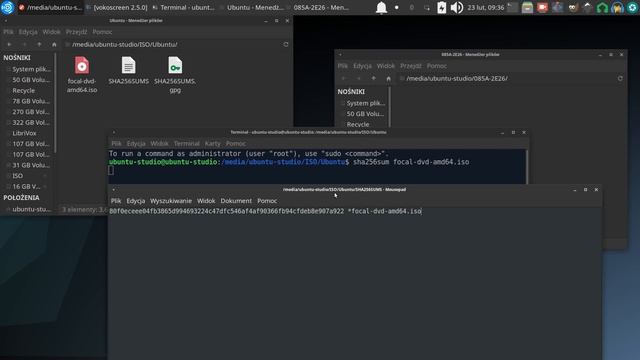This screenshot has width=640, height=360.
Task: Go home in the 085A-2E26 window
Action: (x=388, y=78)
